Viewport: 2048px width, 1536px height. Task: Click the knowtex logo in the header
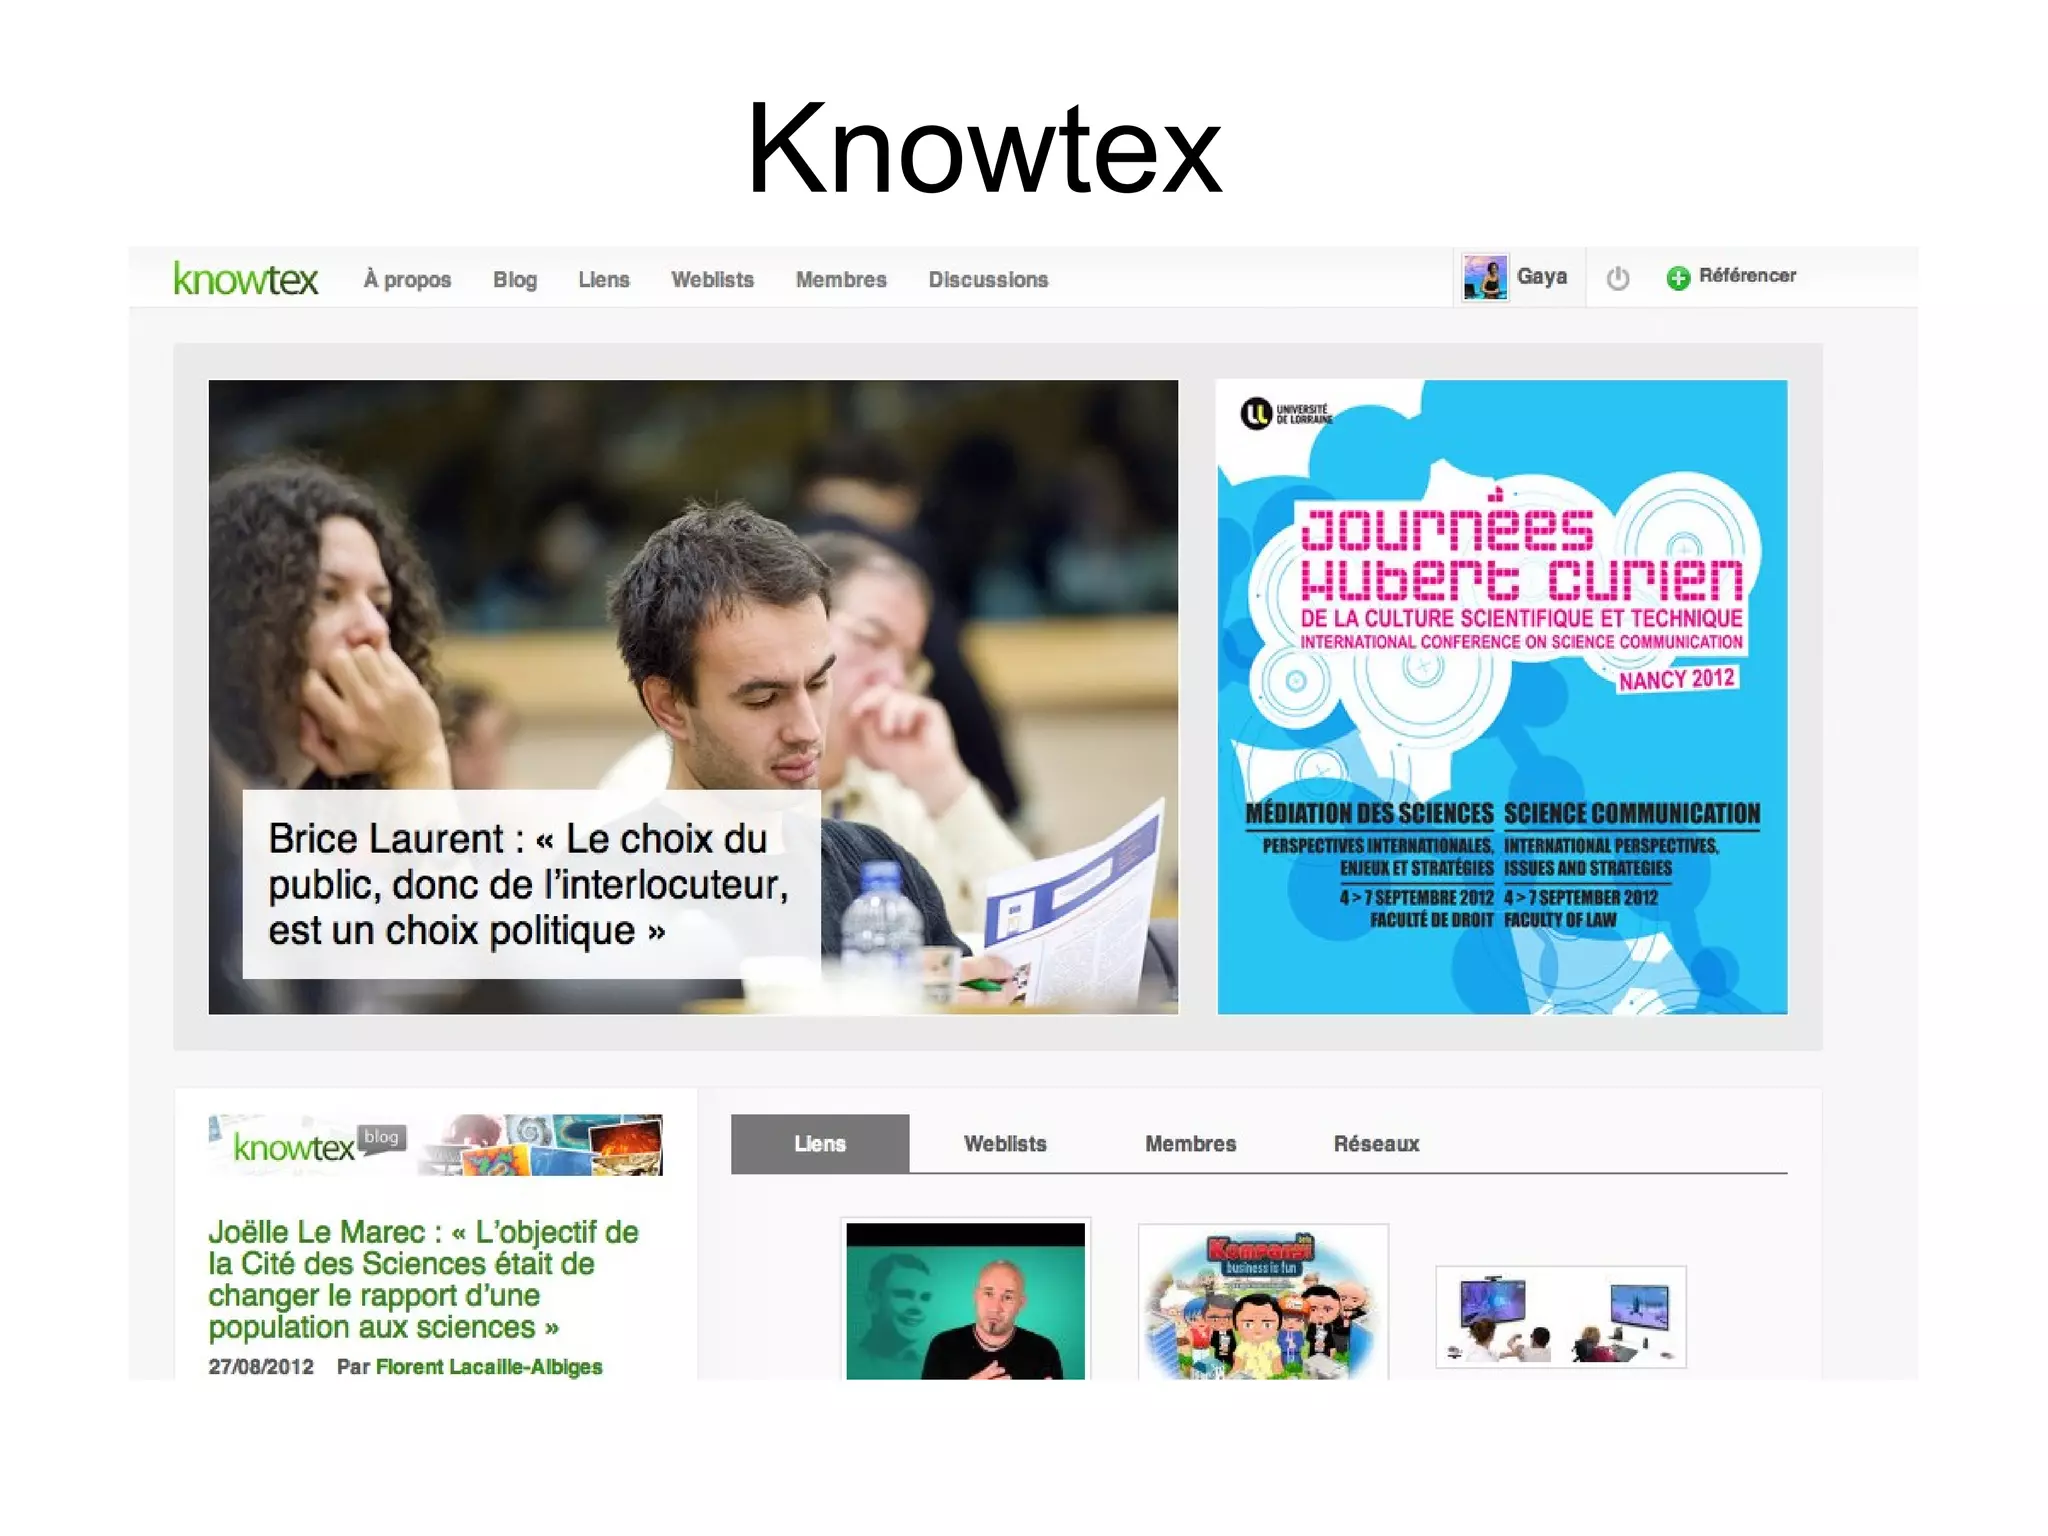tap(246, 279)
